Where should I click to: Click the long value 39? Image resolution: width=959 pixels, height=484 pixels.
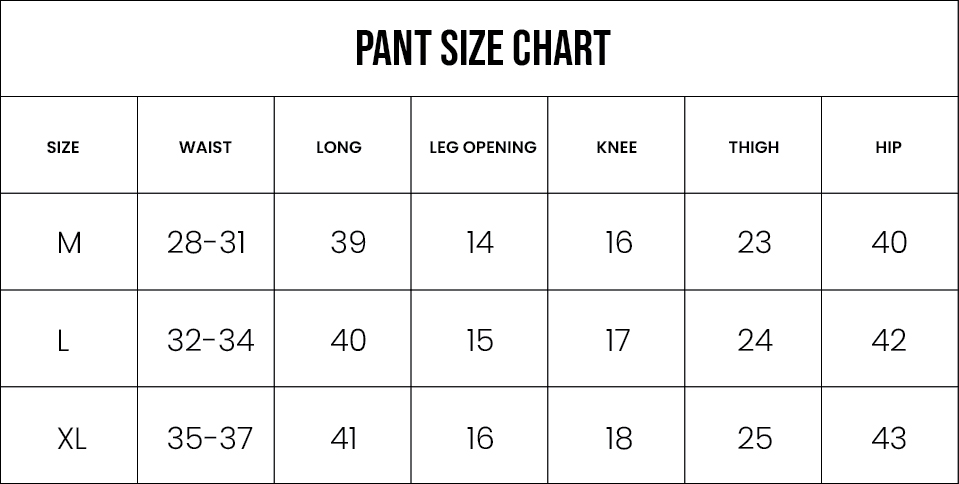click(348, 243)
